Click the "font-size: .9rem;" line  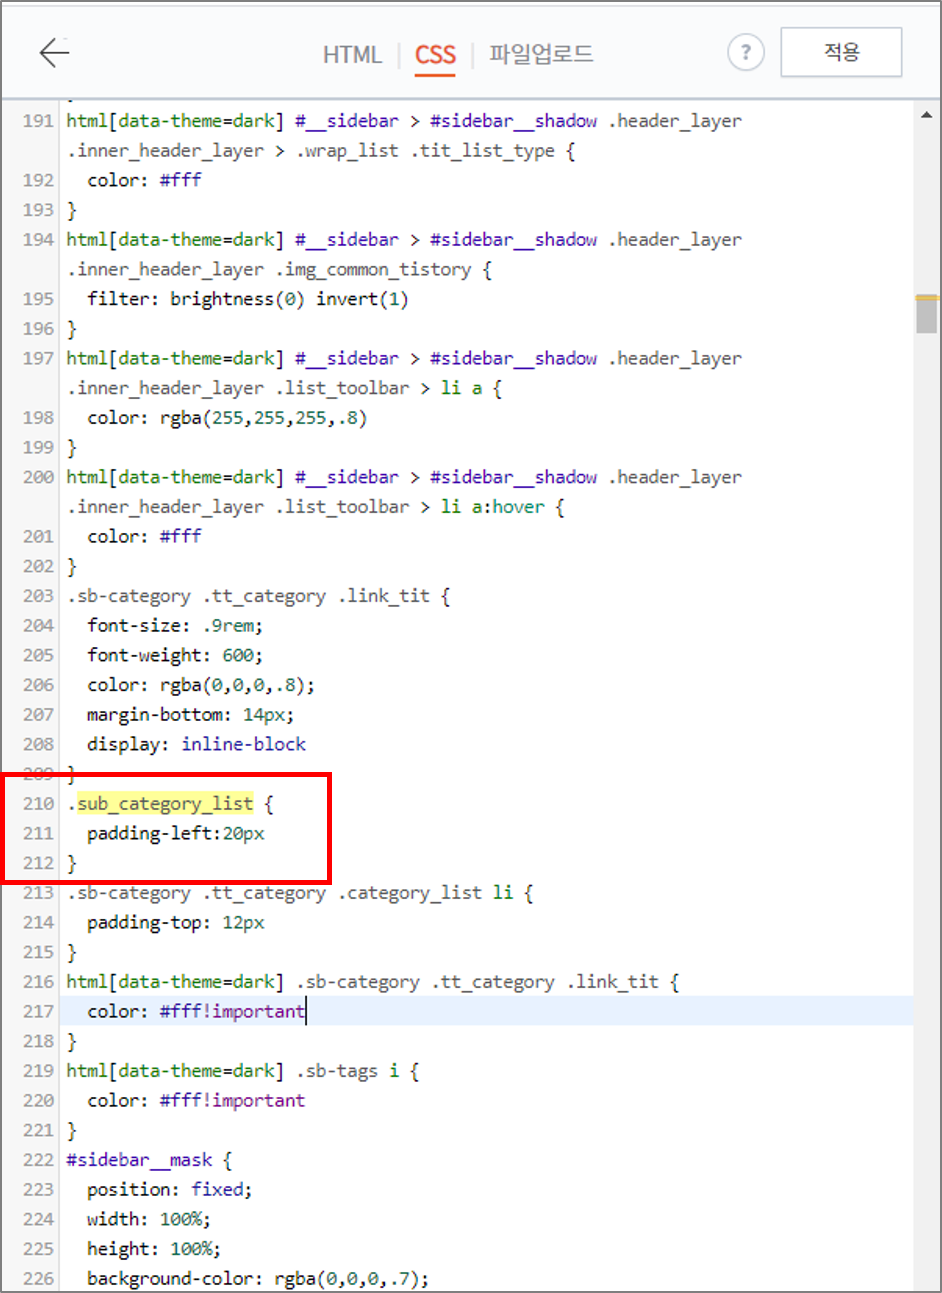click(x=175, y=626)
